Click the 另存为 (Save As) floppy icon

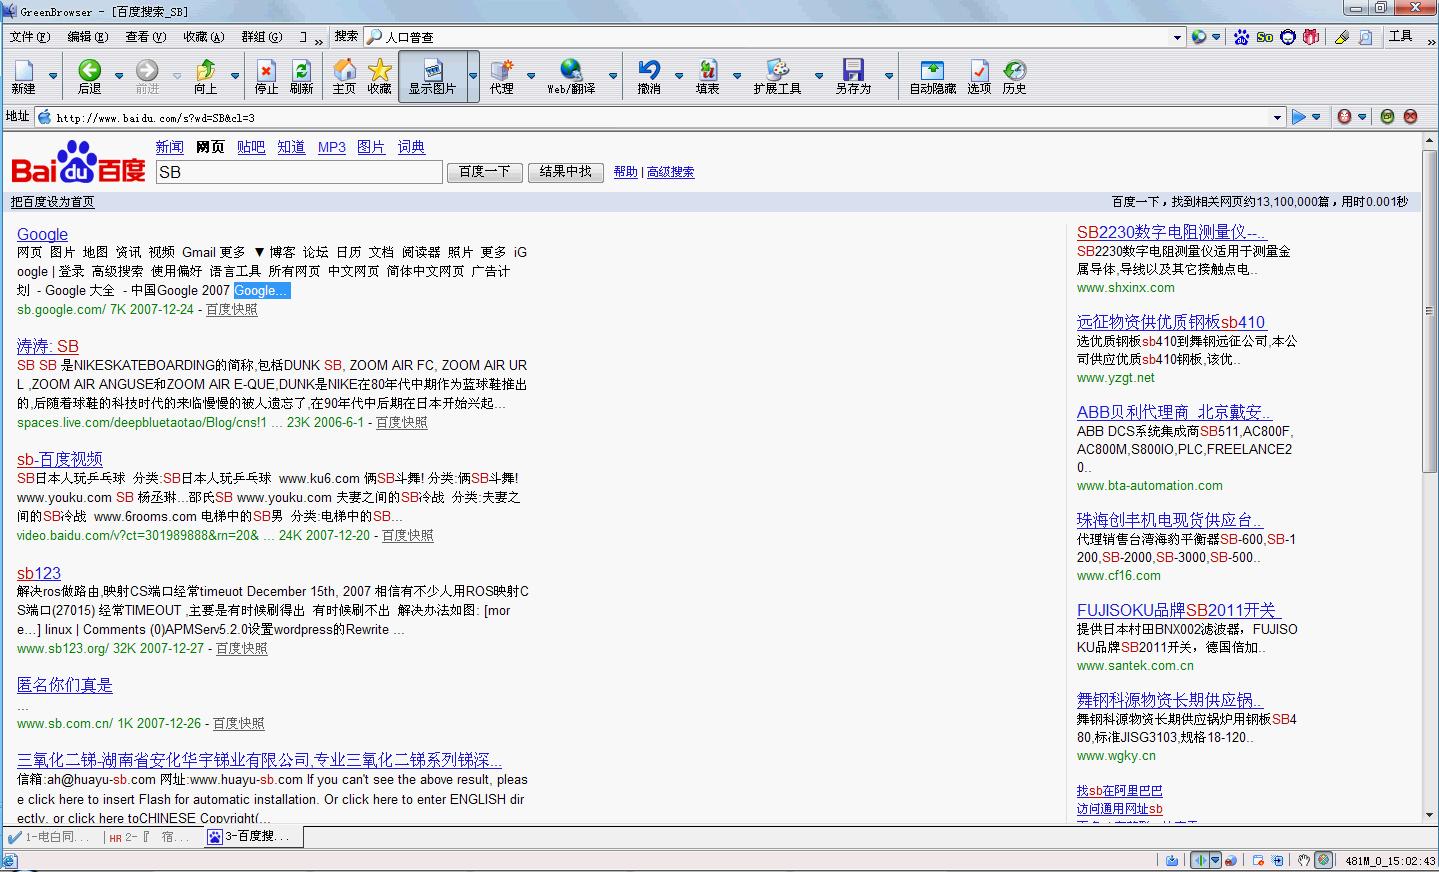coord(853,76)
